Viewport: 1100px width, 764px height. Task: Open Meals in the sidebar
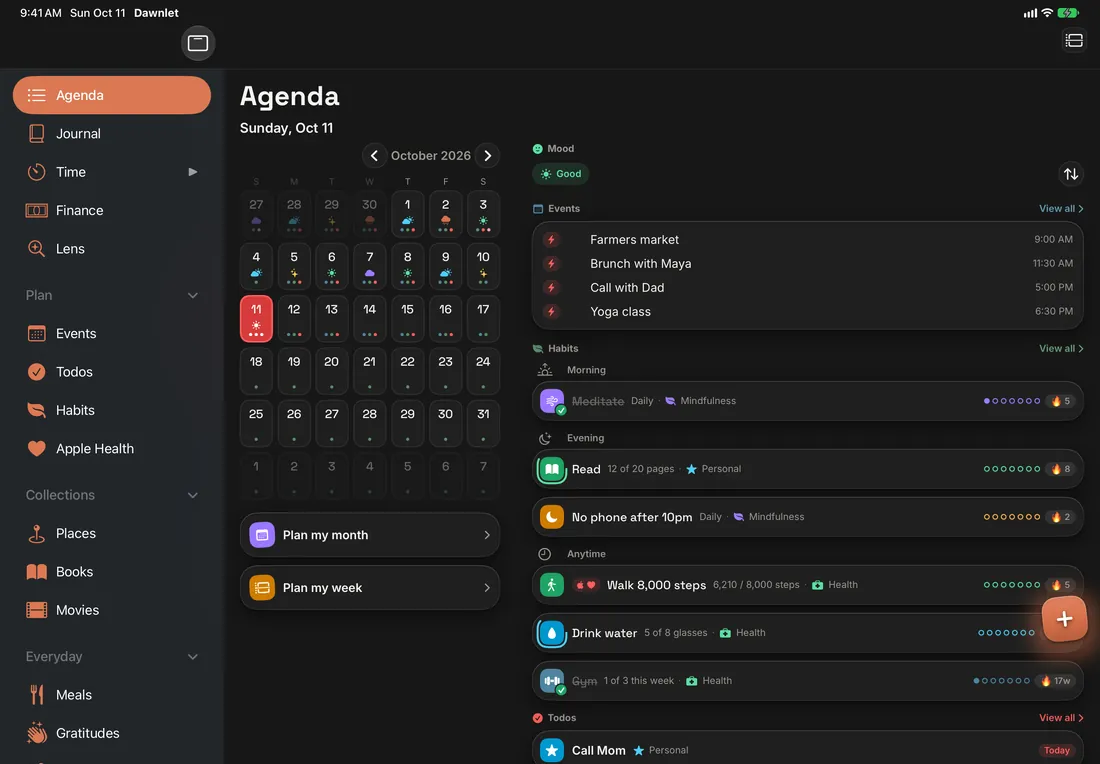coord(112,695)
